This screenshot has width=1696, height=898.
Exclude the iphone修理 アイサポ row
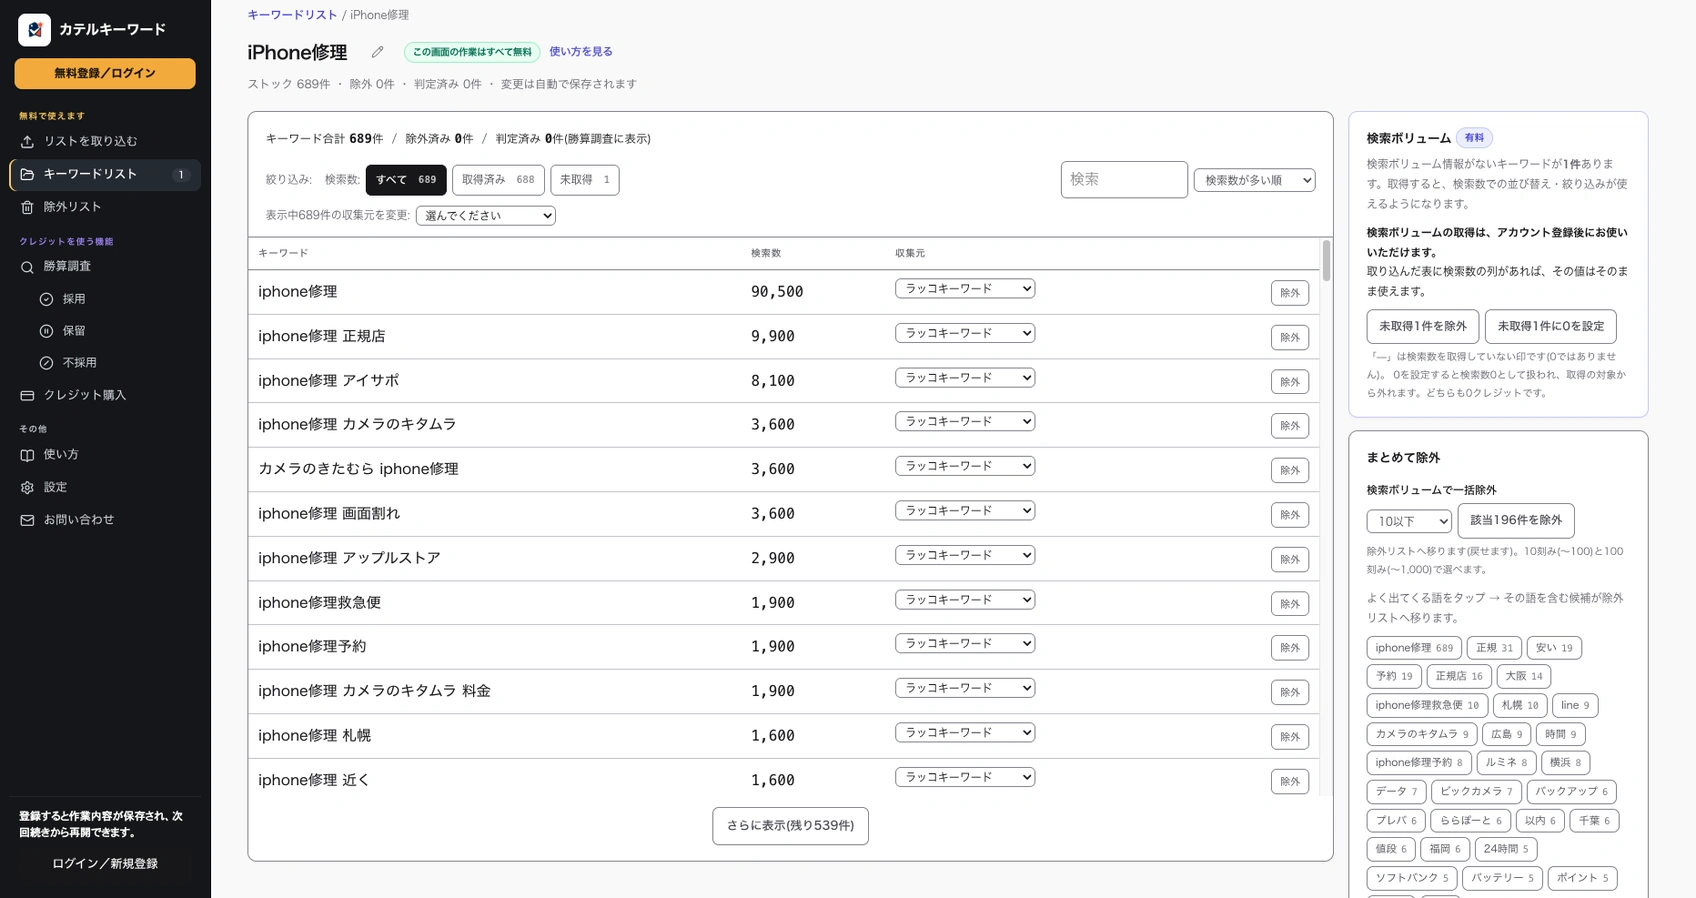[x=1290, y=381]
